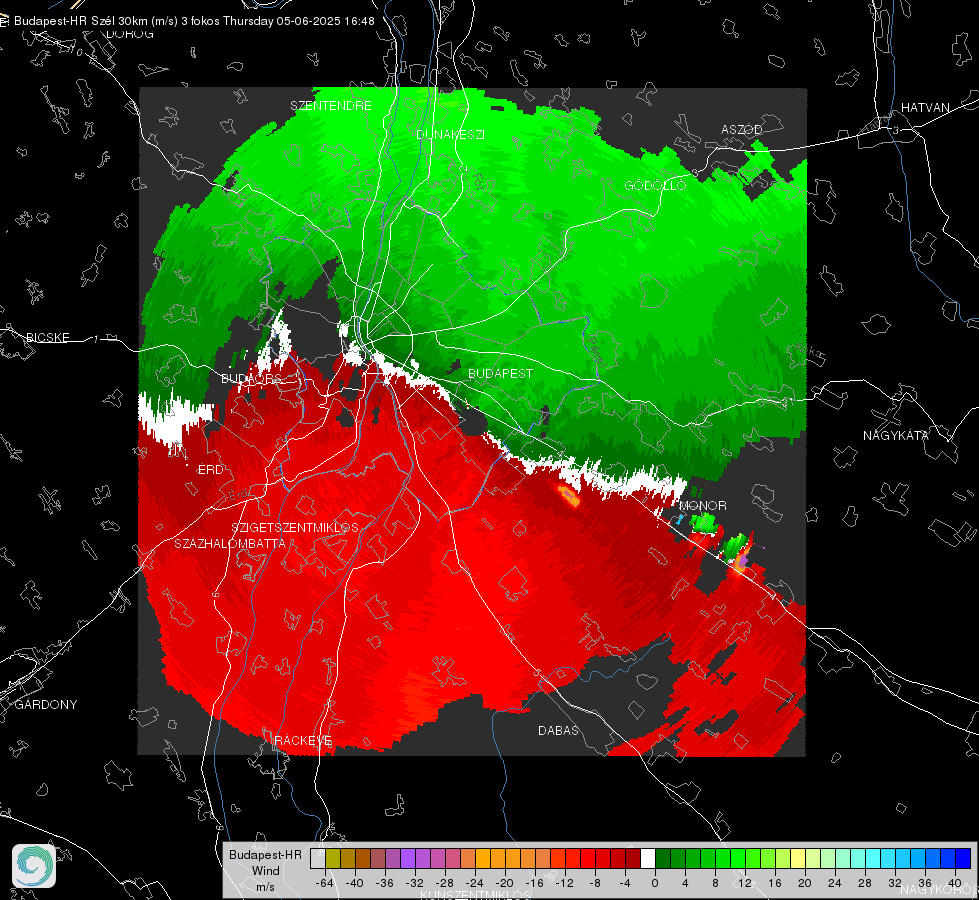Click the BUDAPEST city label
The width and height of the screenshot is (979, 900).
click(x=500, y=373)
